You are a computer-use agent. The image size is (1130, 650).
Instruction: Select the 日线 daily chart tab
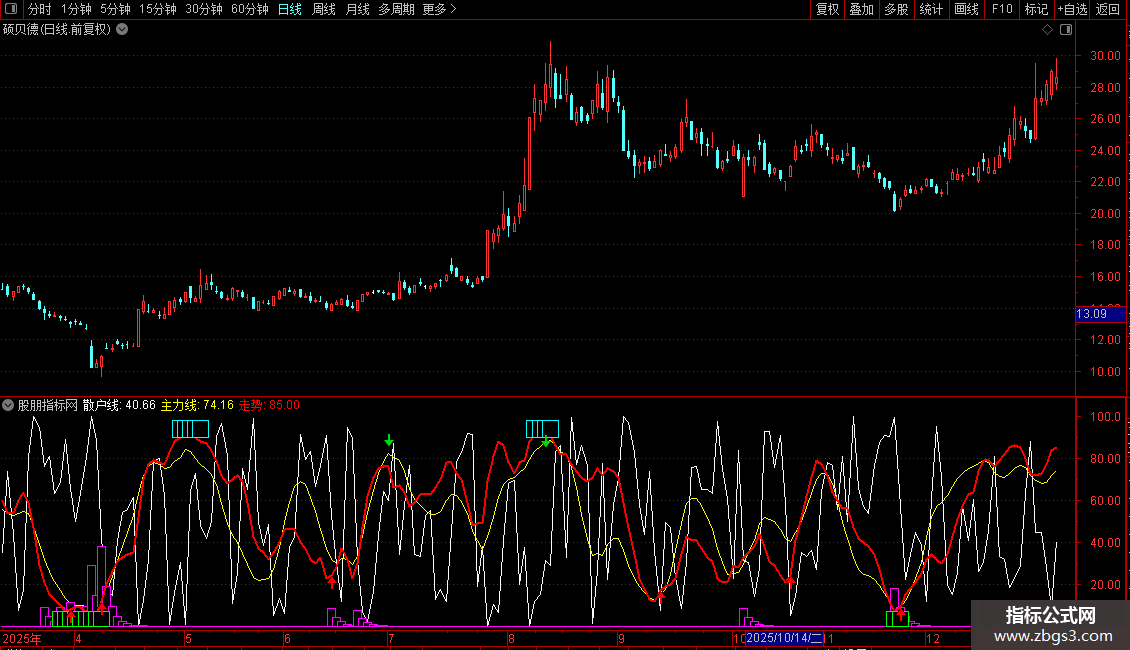[290, 9]
